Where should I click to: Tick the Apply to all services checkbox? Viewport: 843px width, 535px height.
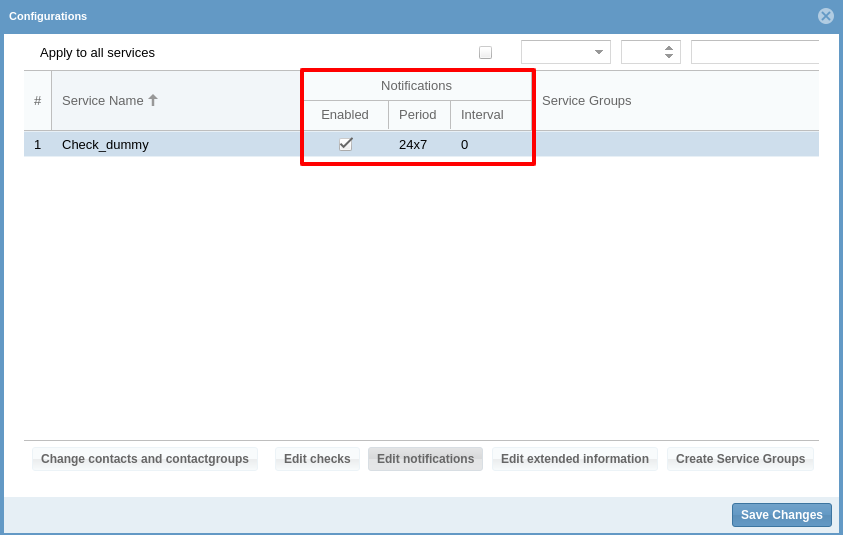pos(485,52)
